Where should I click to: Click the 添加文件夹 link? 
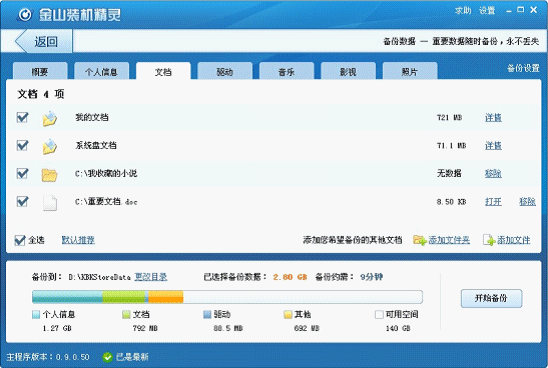(x=449, y=240)
